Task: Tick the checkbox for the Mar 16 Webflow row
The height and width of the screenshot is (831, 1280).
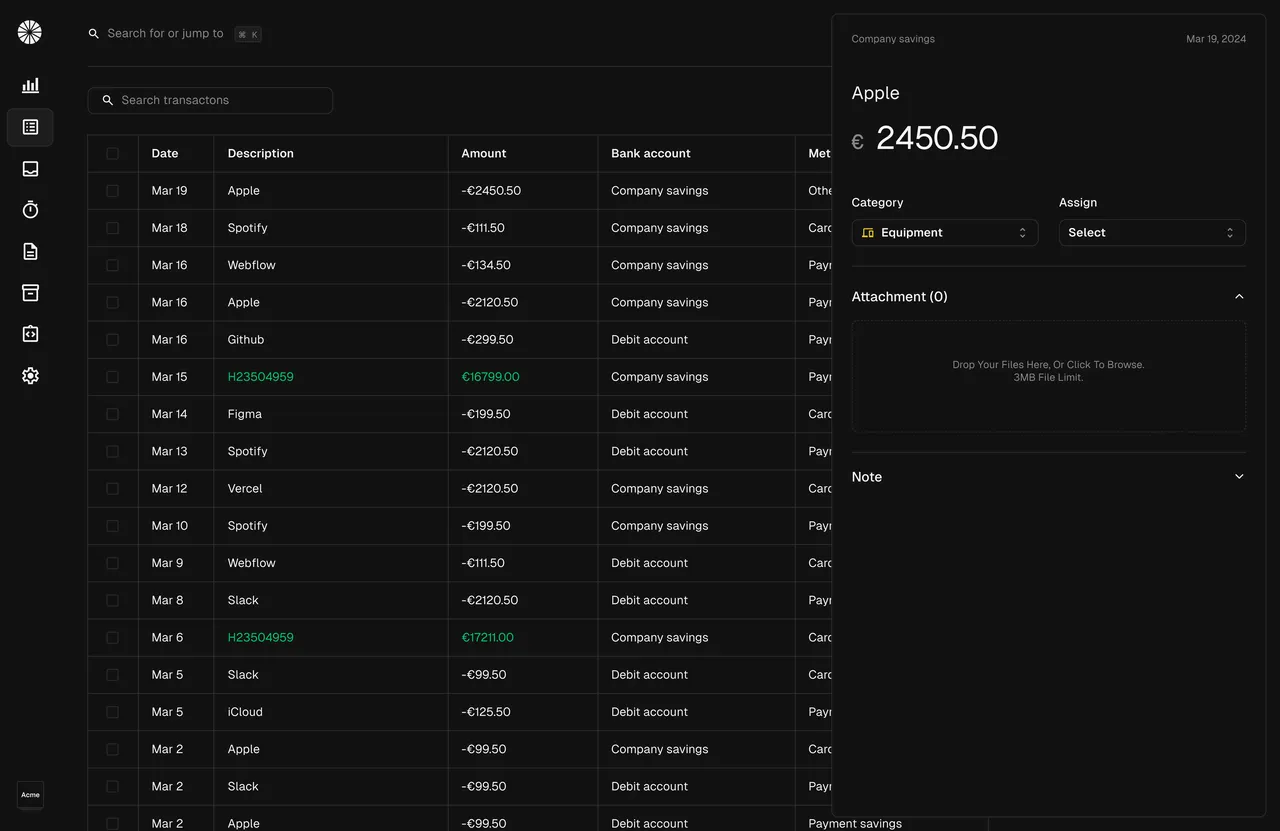Action: (x=112, y=265)
